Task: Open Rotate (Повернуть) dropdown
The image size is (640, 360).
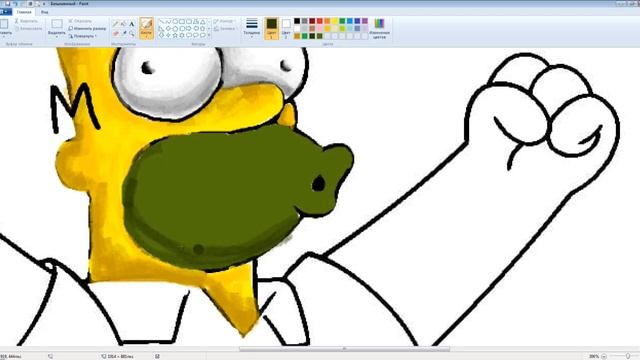Action: [x=82, y=36]
